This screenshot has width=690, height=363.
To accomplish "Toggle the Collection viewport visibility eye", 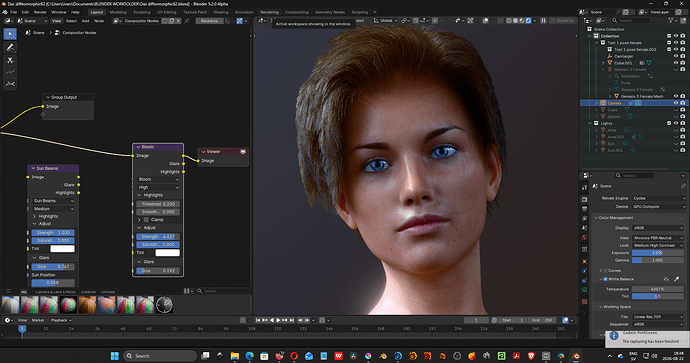I will (676, 36).
